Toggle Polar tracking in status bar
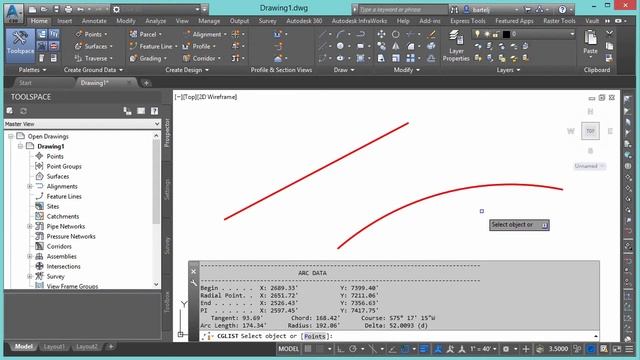 click(x=353, y=349)
